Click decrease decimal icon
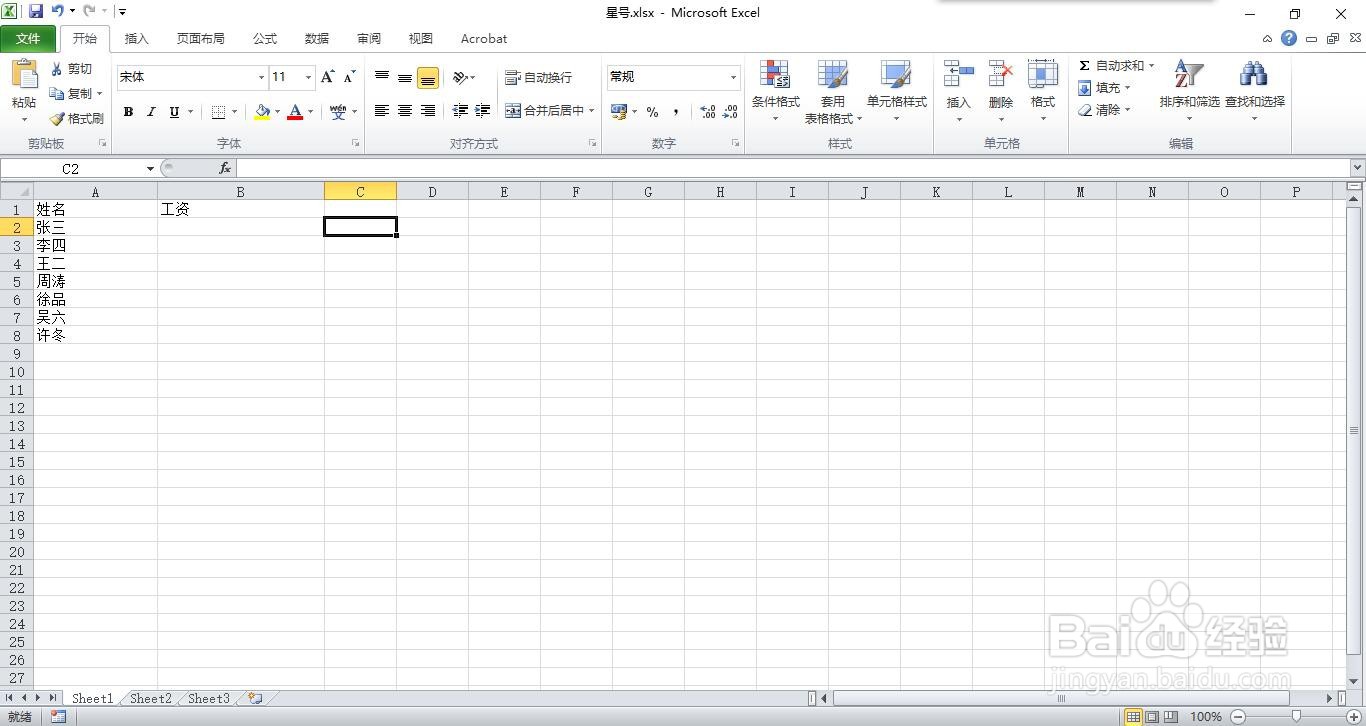Screen dimensions: 1366x726 [x=731, y=112]
